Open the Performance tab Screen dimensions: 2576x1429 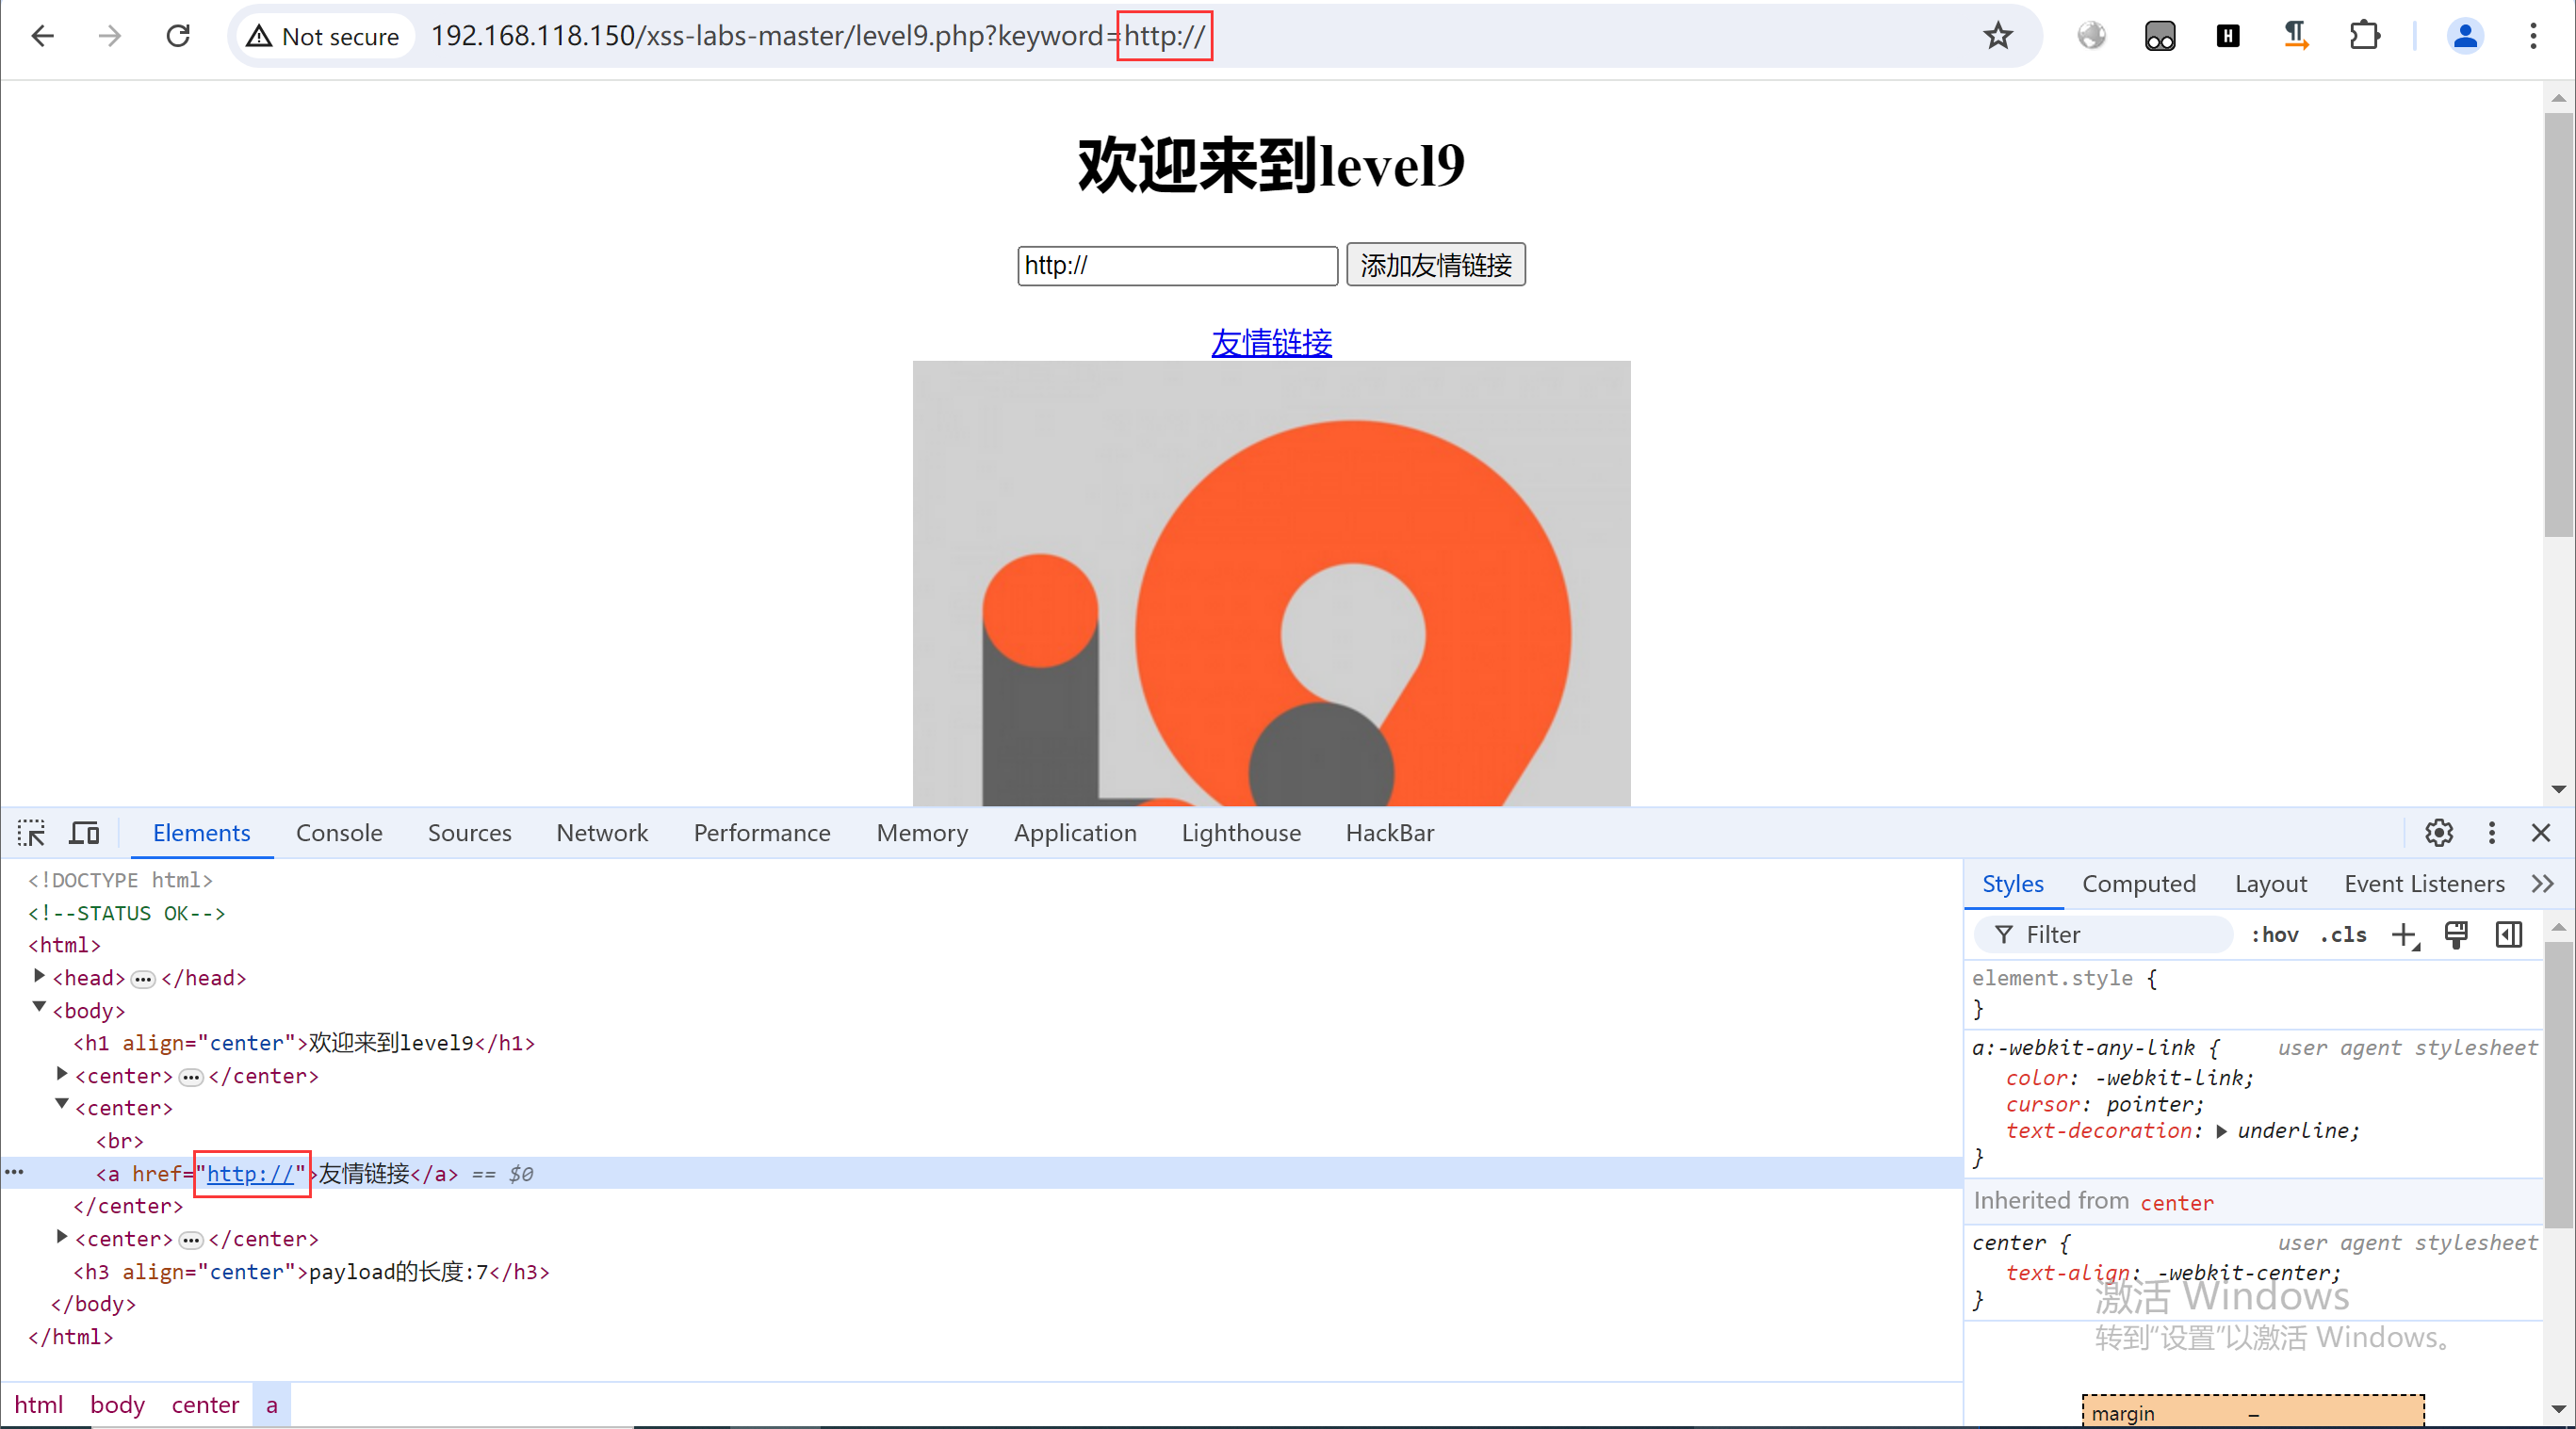click(762, 833)
